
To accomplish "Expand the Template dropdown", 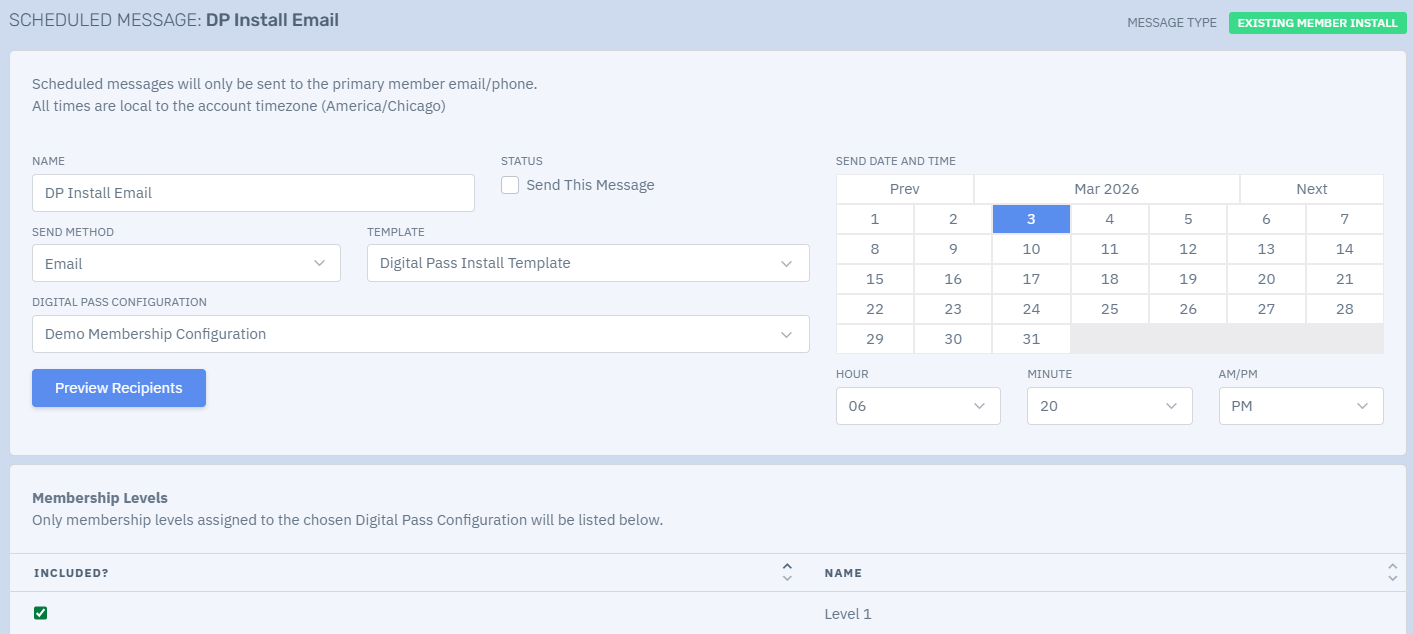I will pyautogui.click(x=588, y=263).
